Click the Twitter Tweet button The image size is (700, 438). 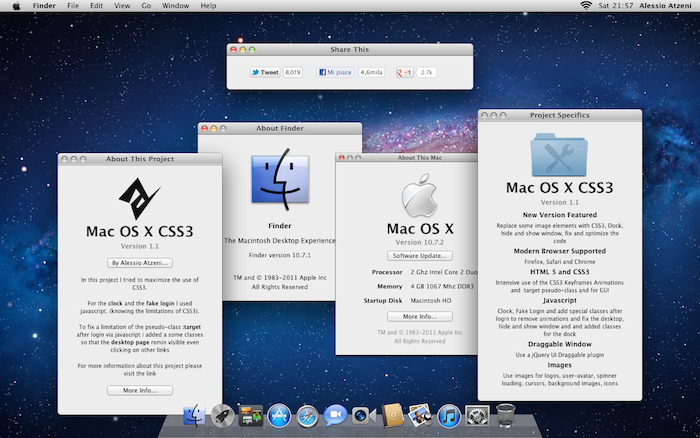tap(265, 72)
